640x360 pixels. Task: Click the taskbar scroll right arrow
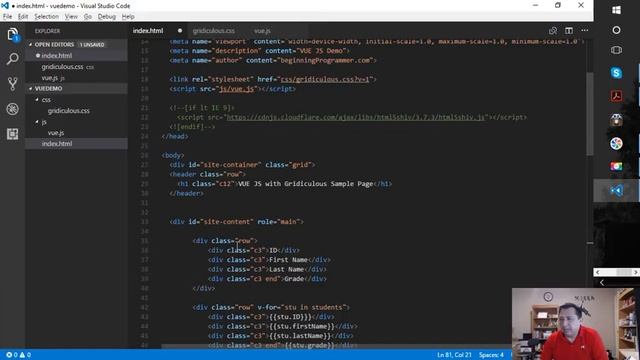point(636,272)
